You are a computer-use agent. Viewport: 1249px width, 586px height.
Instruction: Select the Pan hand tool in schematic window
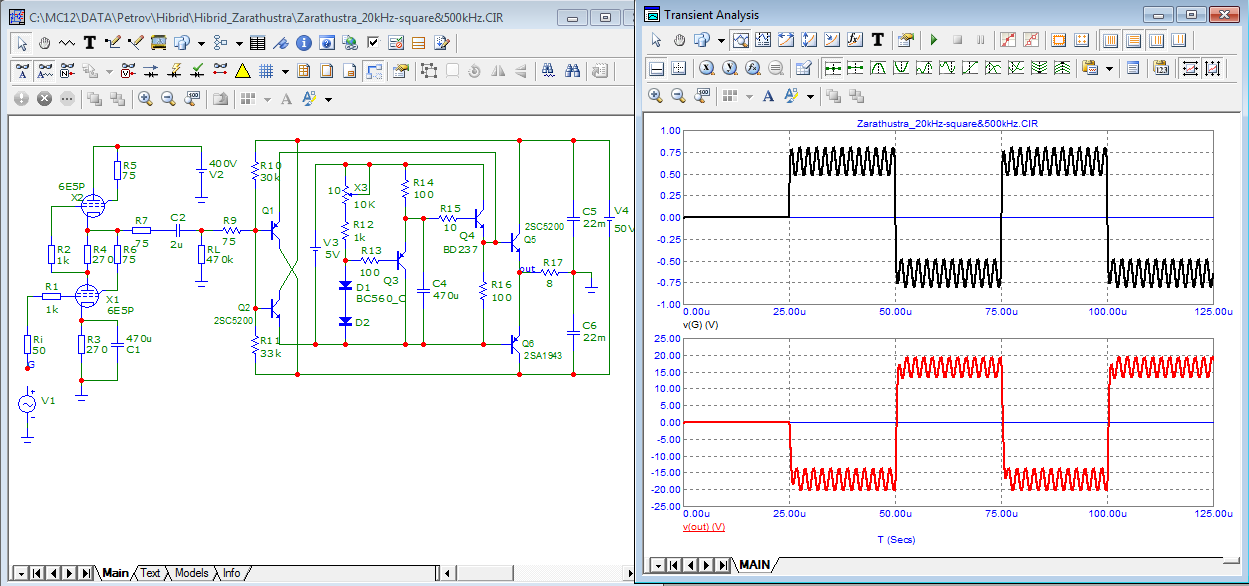pyautogui.click(x=45, y=43)
